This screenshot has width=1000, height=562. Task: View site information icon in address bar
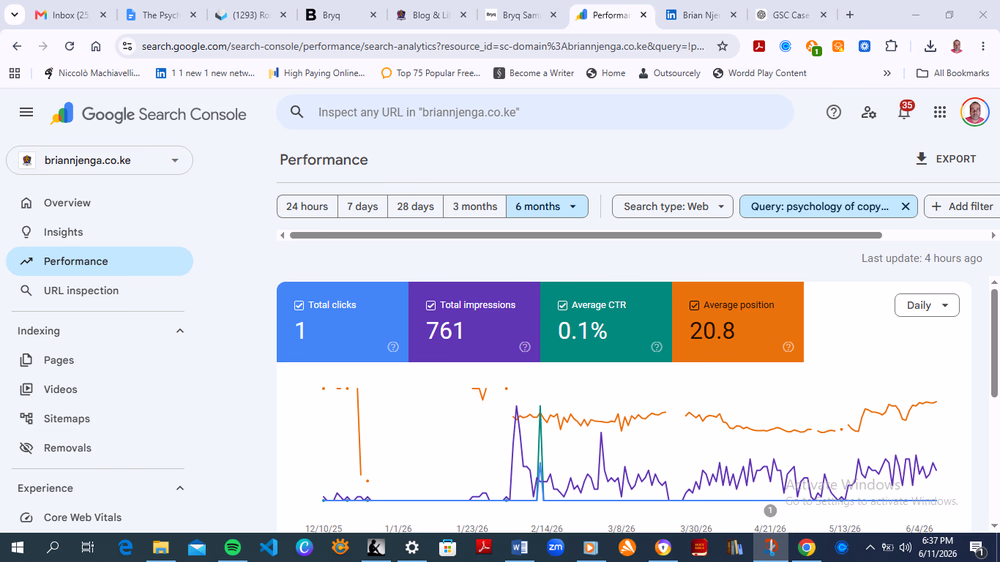128,46
